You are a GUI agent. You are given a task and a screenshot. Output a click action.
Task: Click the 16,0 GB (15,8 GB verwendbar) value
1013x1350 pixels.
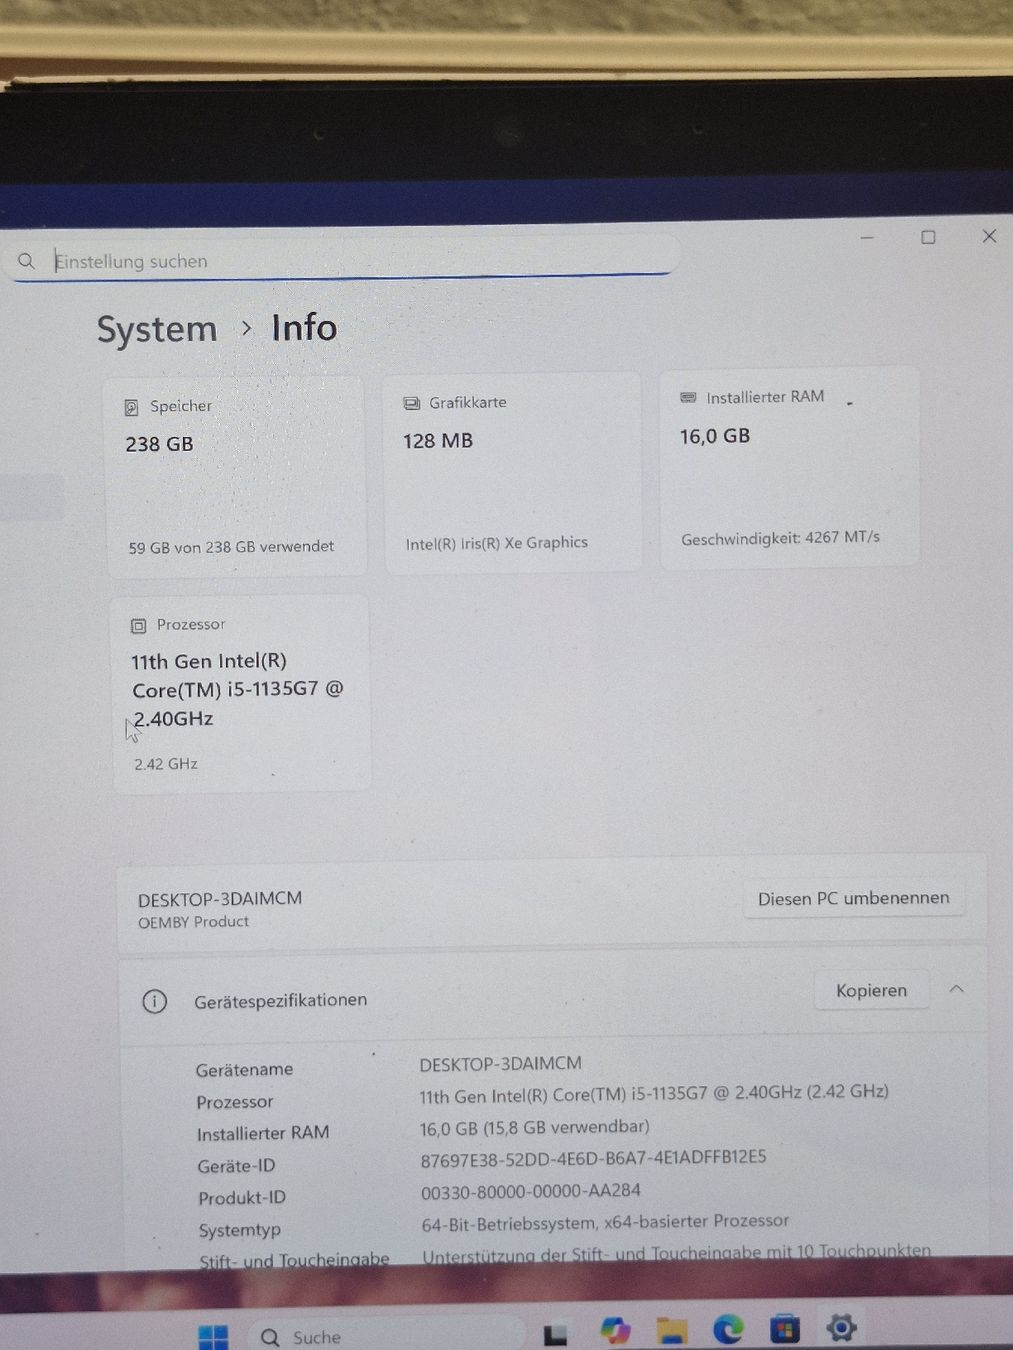[x=534, y=1128]
